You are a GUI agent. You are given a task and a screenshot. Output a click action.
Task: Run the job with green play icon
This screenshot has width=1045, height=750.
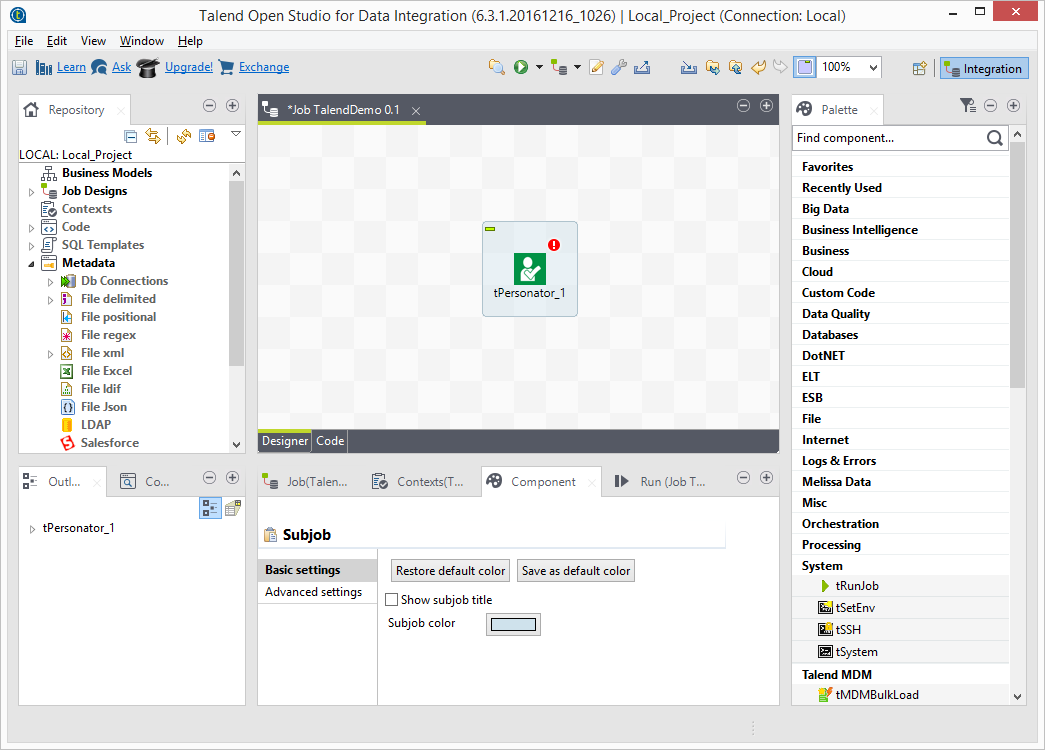pos(521,67)
